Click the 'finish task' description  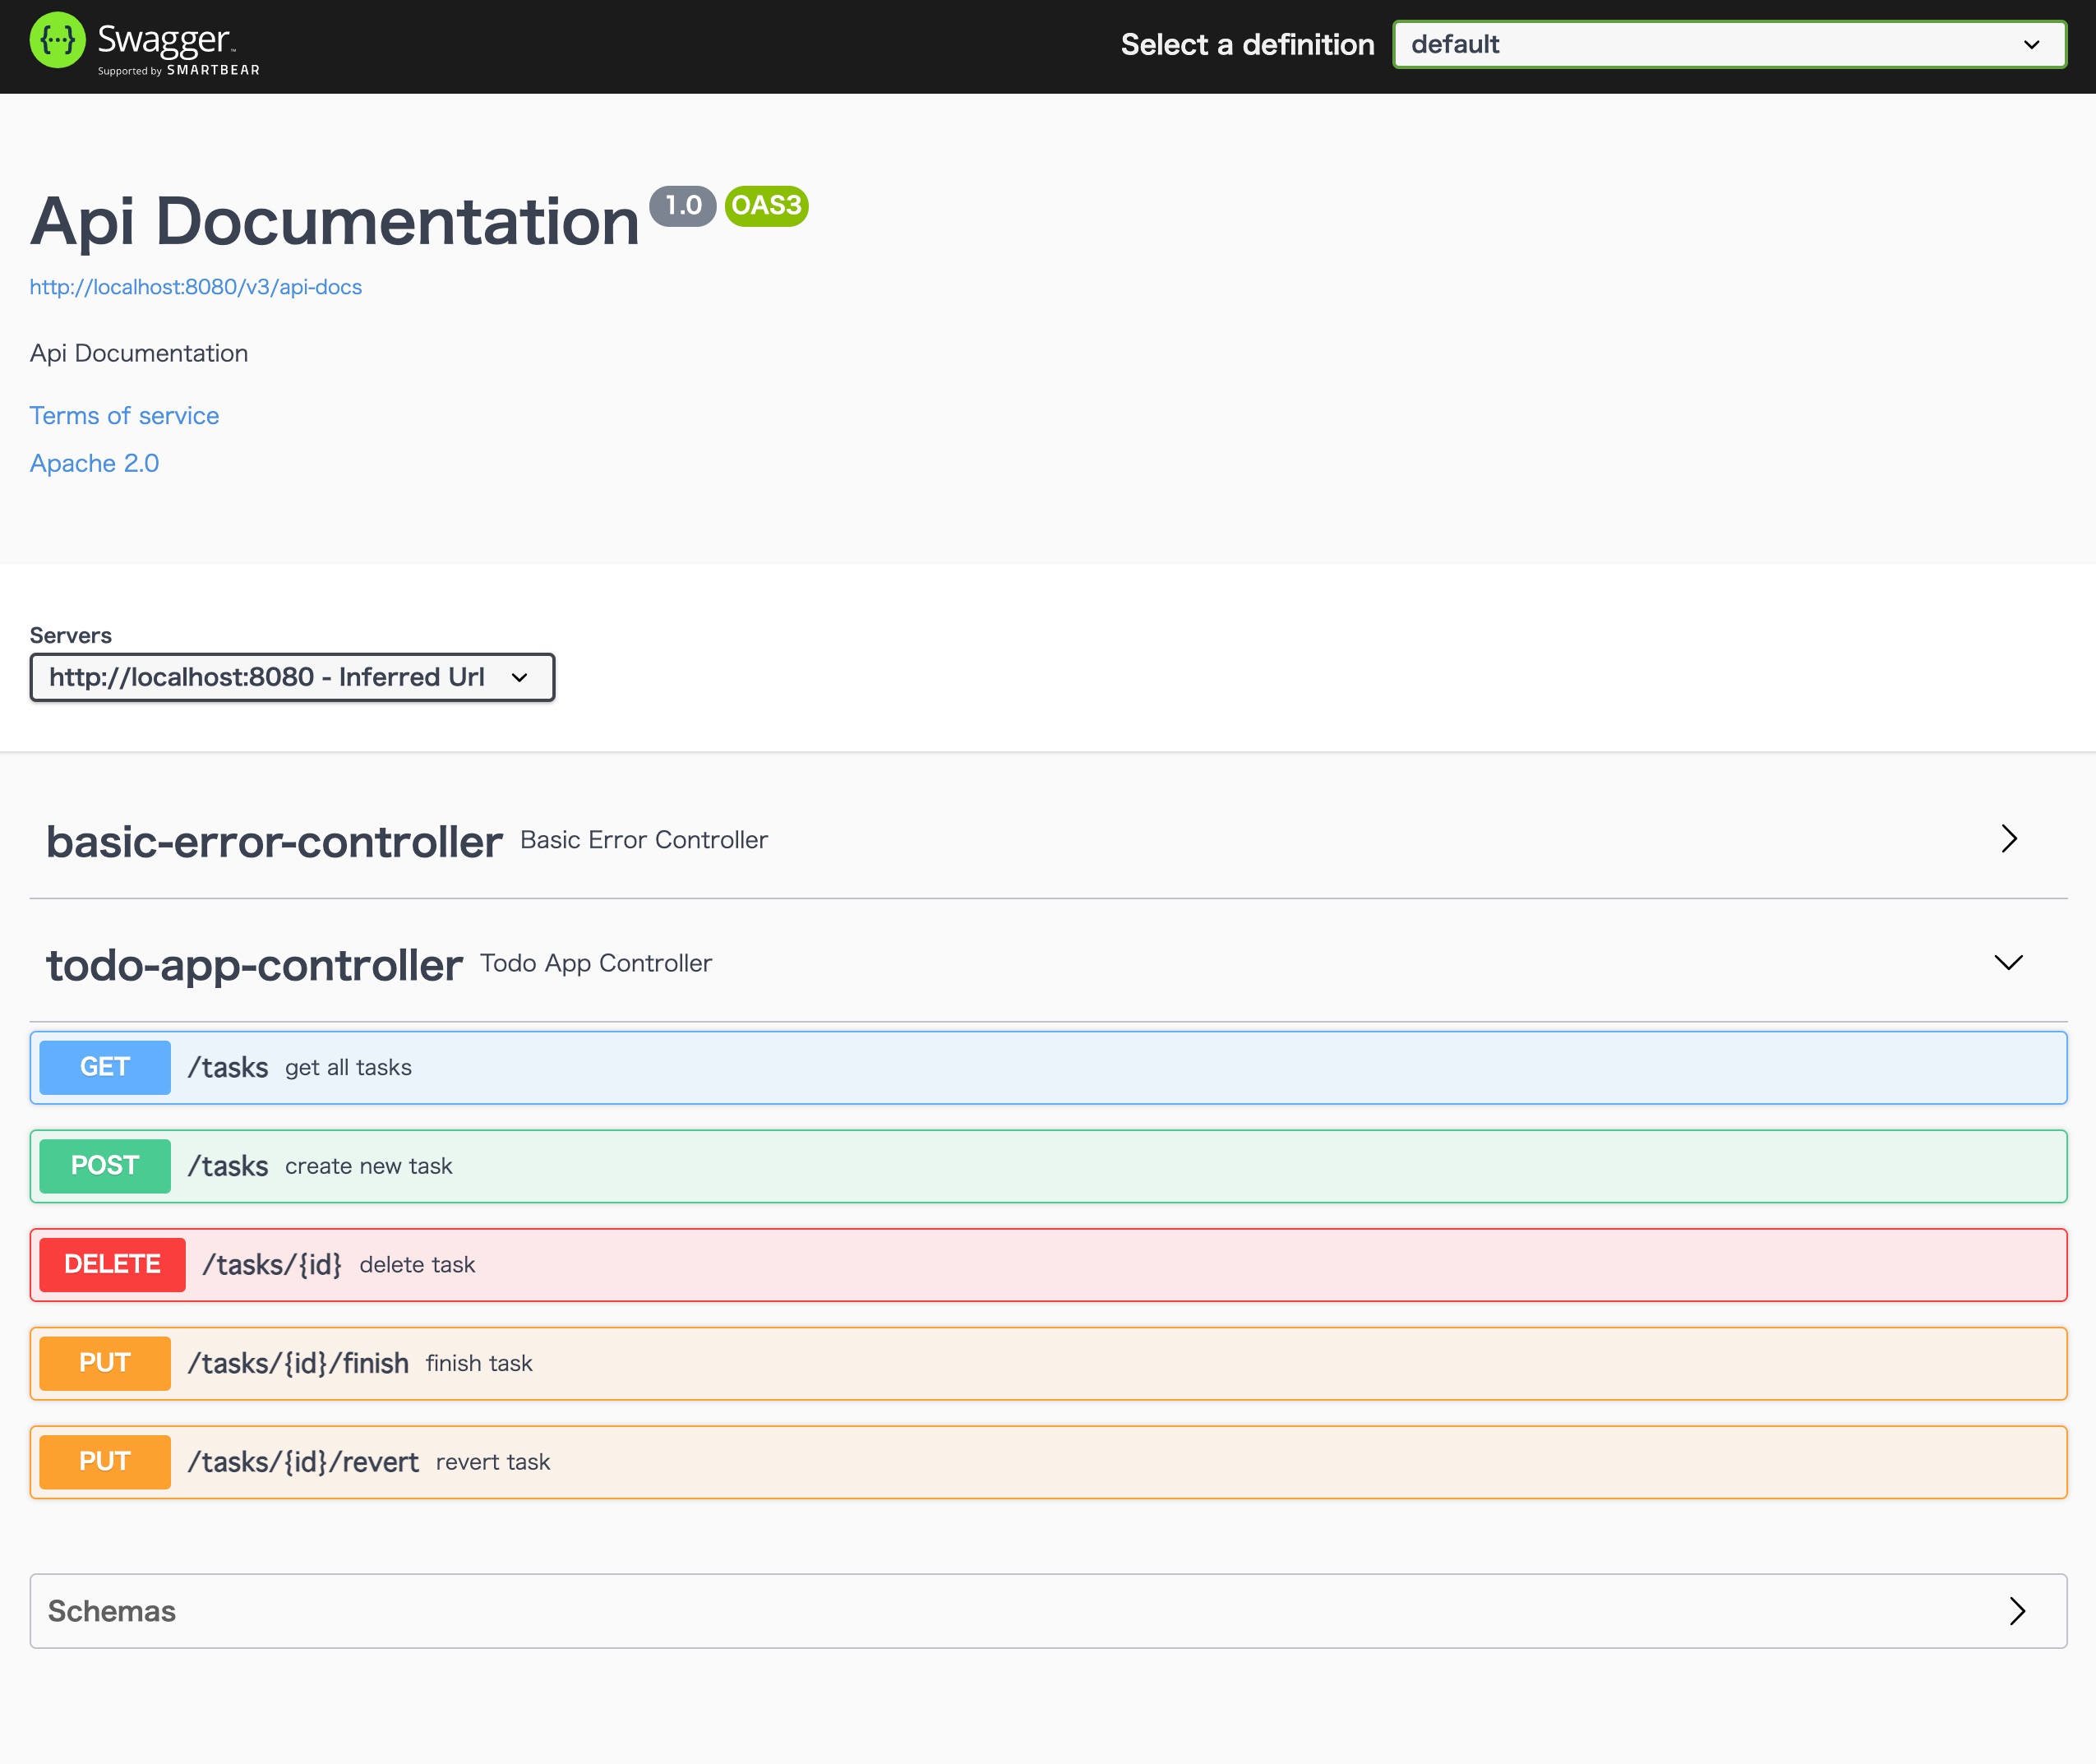click(479, 1364)
